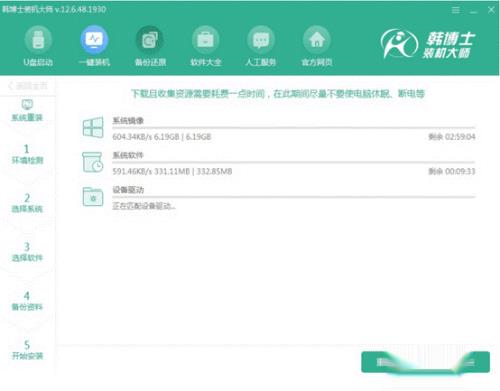Click the download notice text at top
Screen dimensions: 500x391
pos(278,94)
